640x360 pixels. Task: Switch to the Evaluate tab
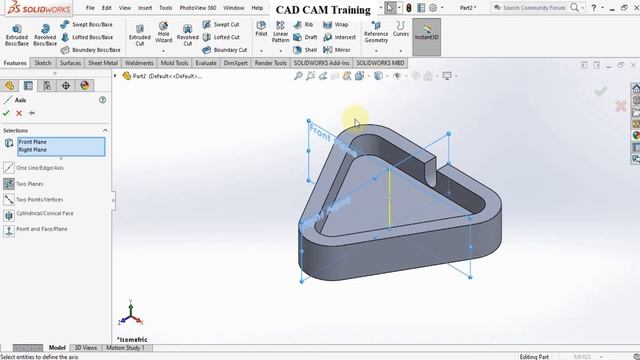click(x=206, y=63)
